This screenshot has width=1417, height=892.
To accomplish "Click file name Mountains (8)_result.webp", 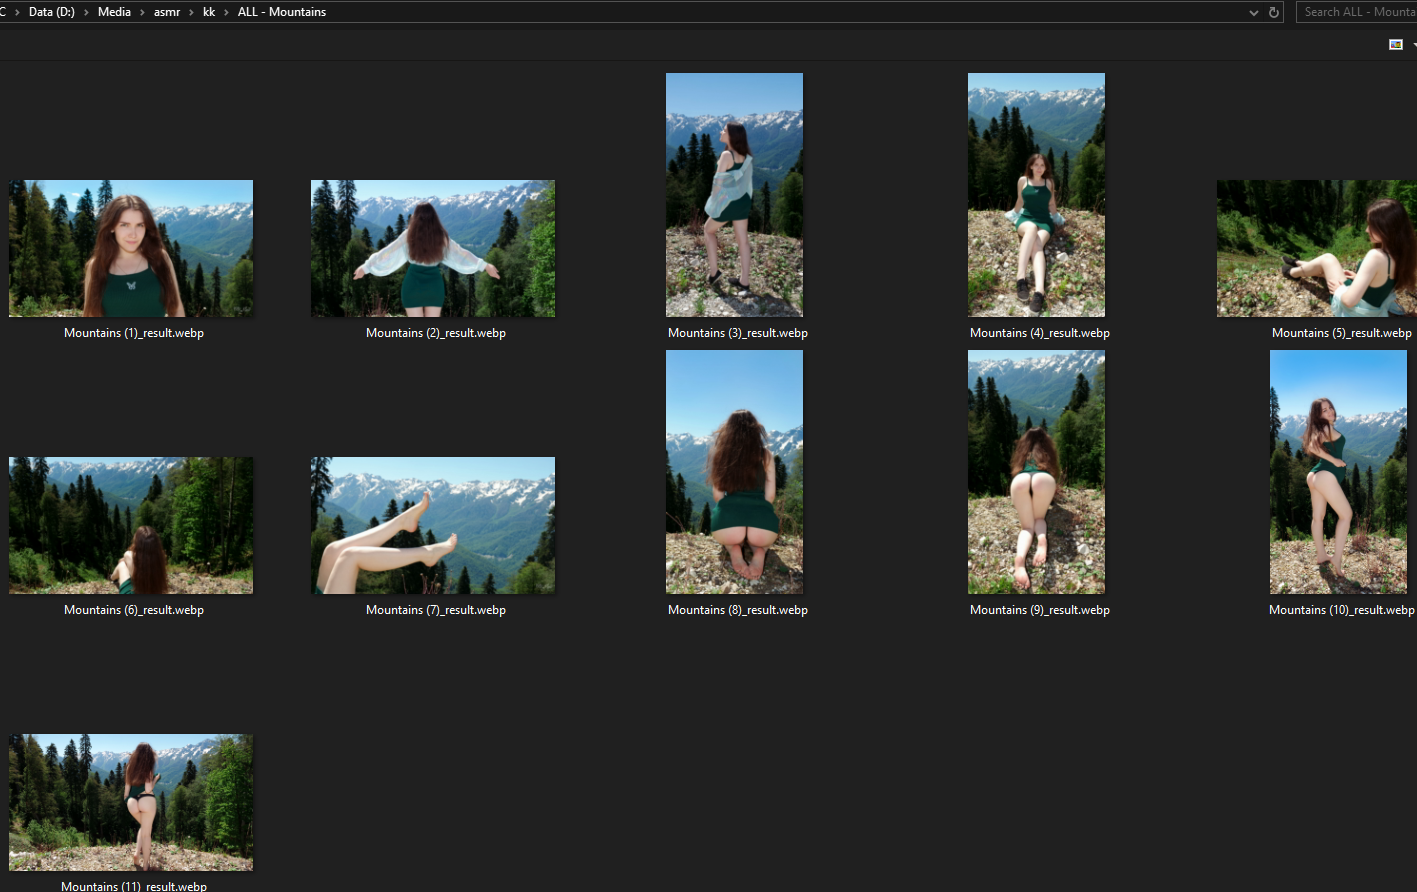I will (x=738, y=610).
